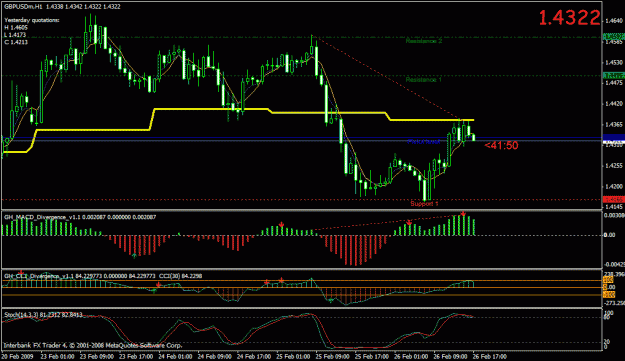Click the 1.4475 price axis label
Image resolution: width=625 pixels, height=361 pixels.
[x=614, y=83]
